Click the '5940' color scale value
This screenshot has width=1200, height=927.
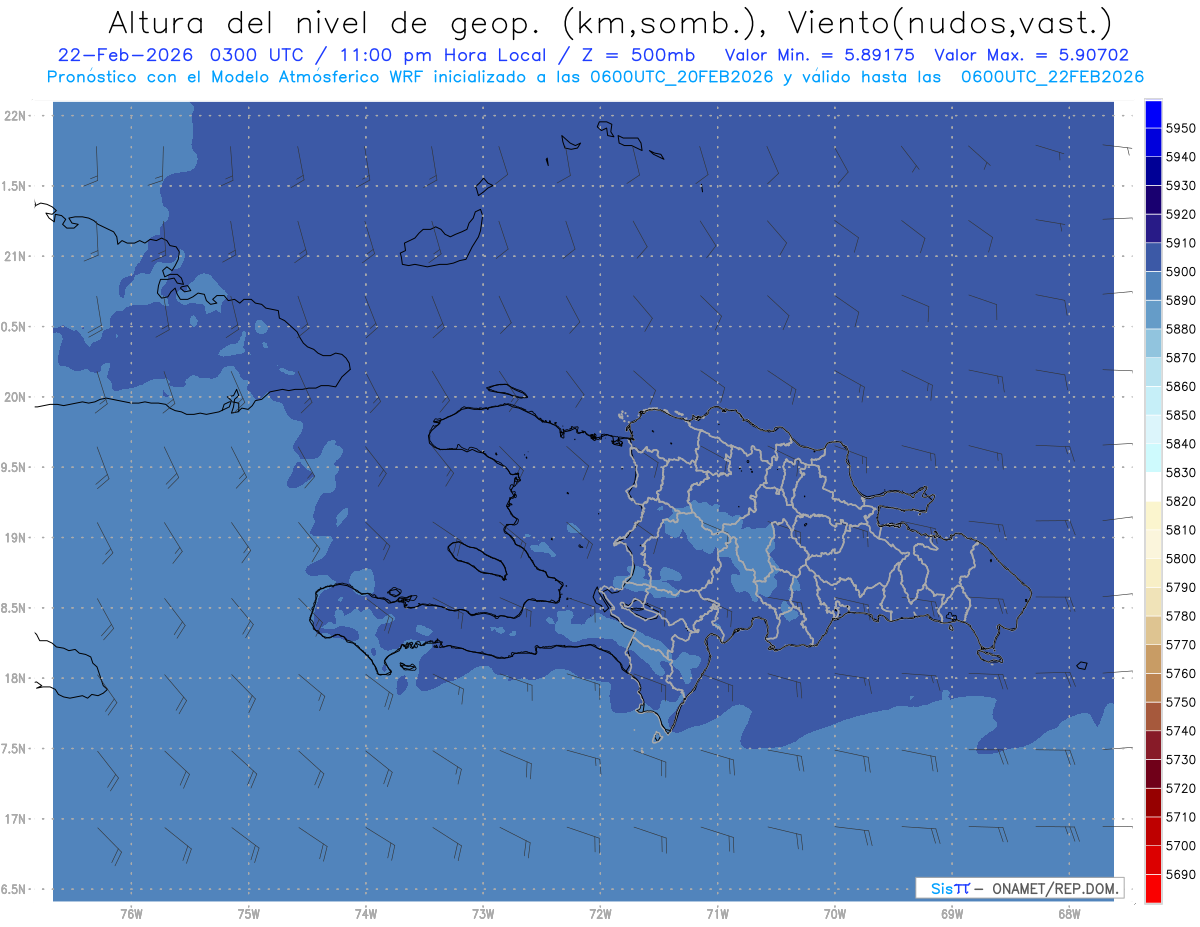pos(1180,157)
